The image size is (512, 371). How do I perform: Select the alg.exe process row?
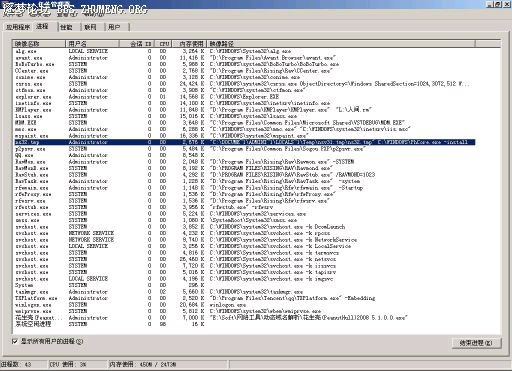tap(244, 51)
